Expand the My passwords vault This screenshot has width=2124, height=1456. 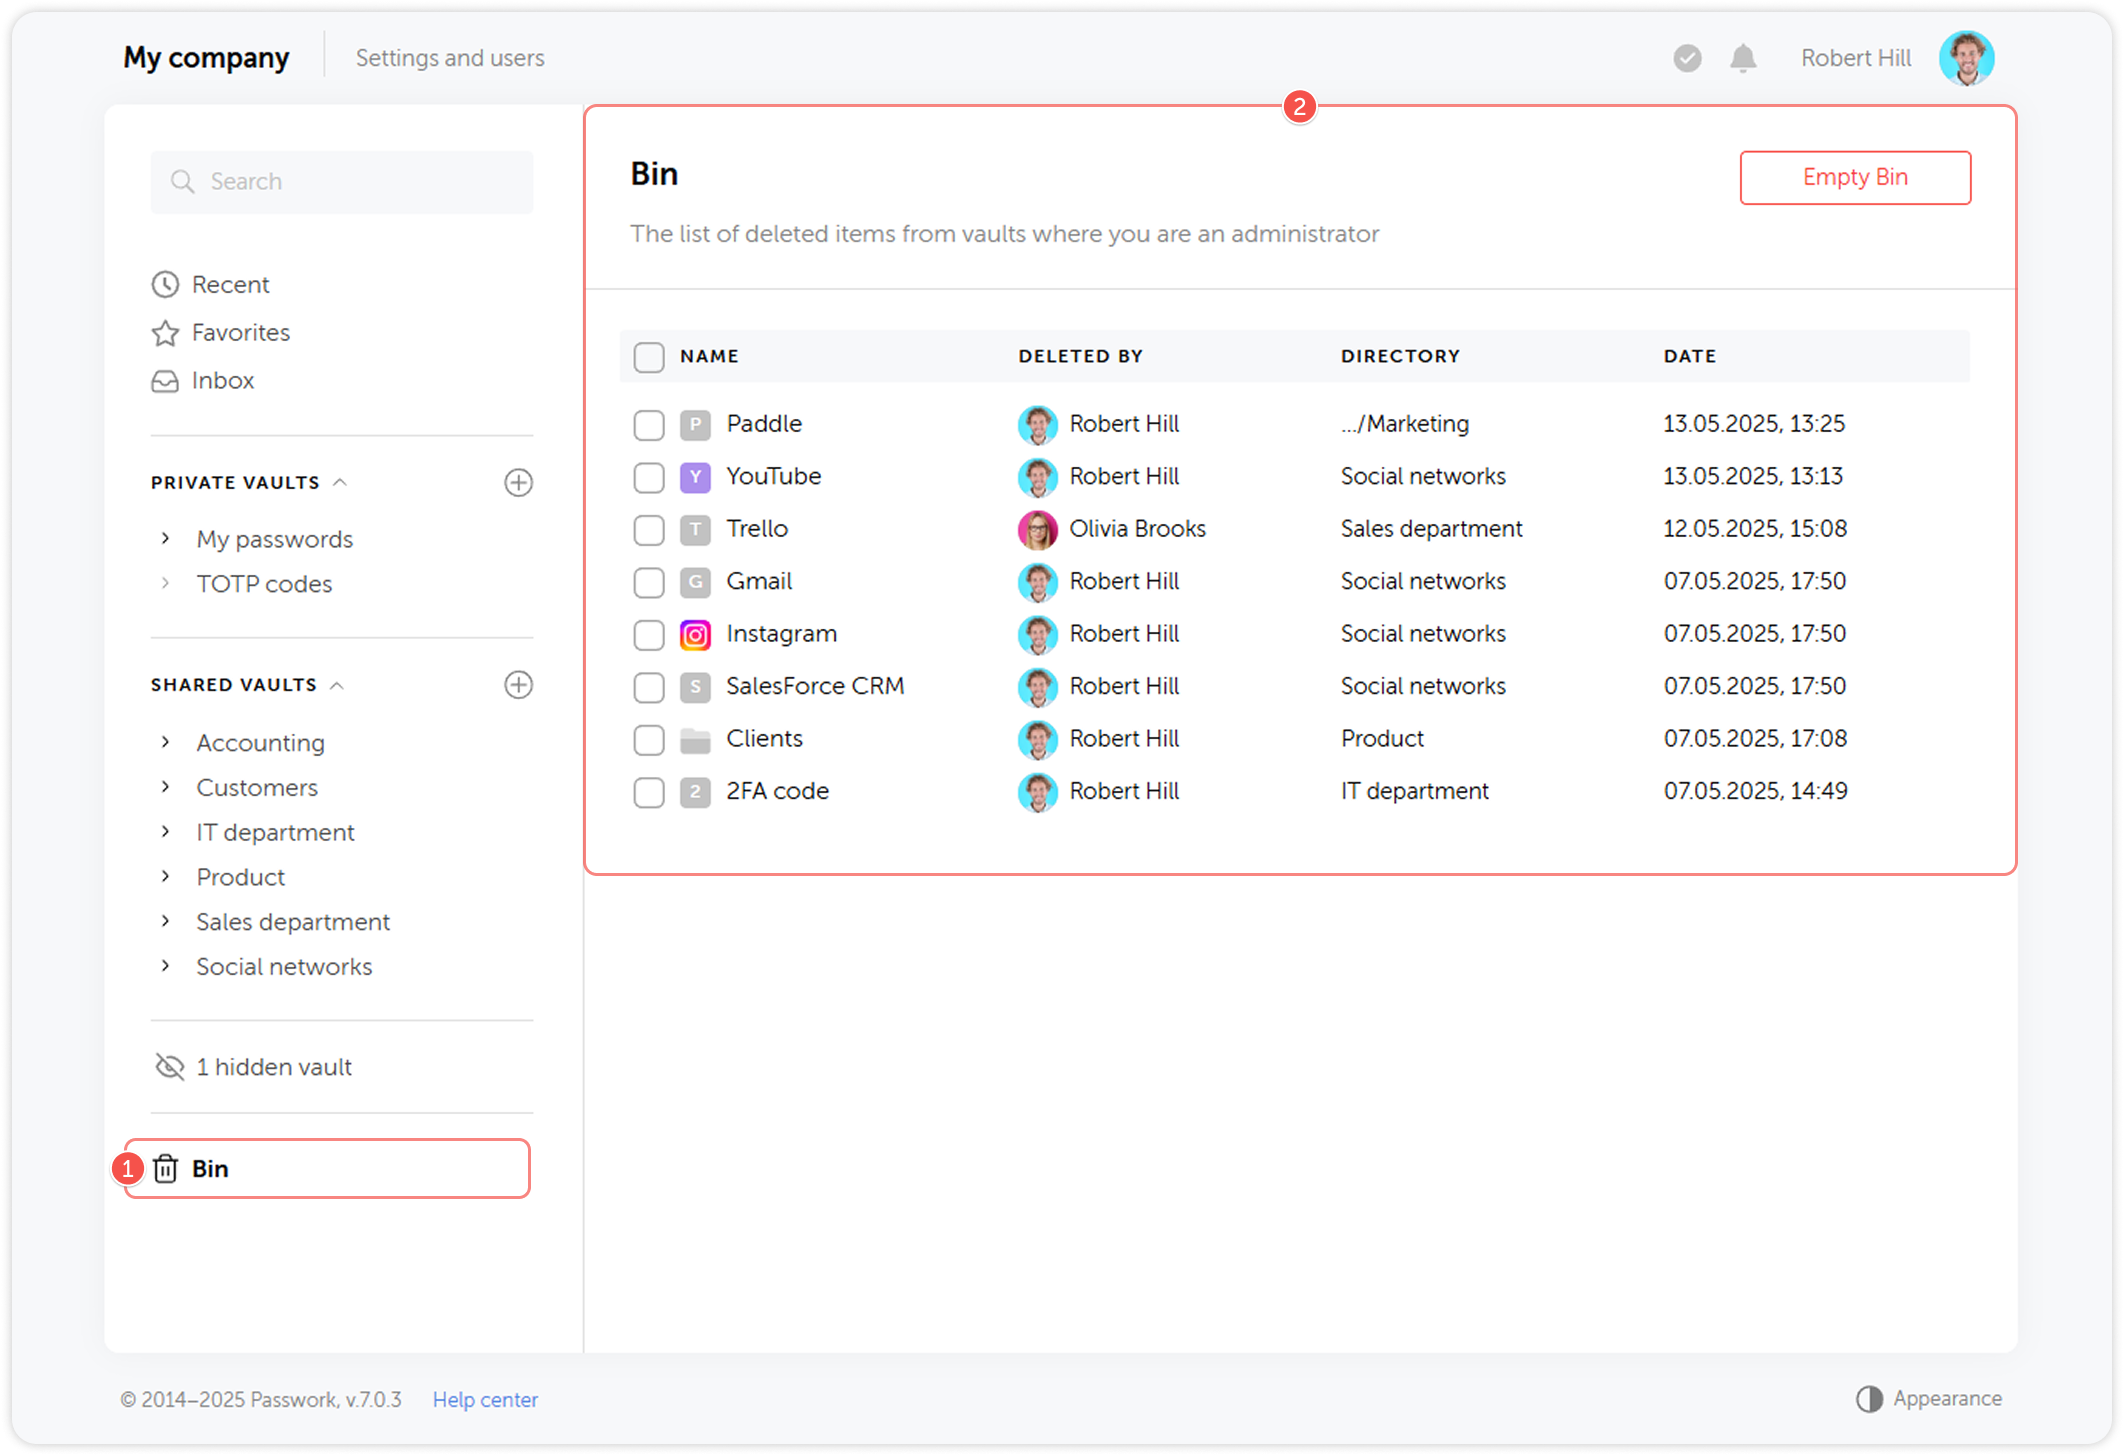coord(165,538)
